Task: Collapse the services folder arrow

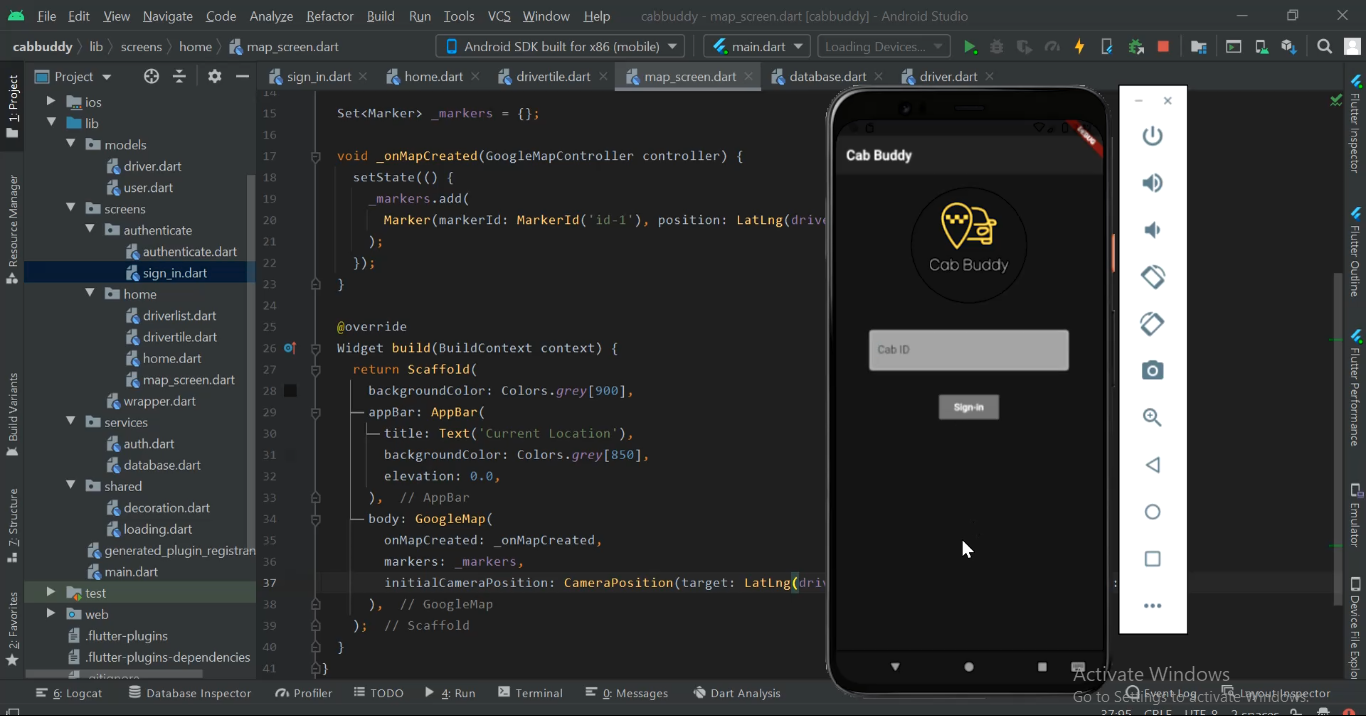Action: point(71,421)
